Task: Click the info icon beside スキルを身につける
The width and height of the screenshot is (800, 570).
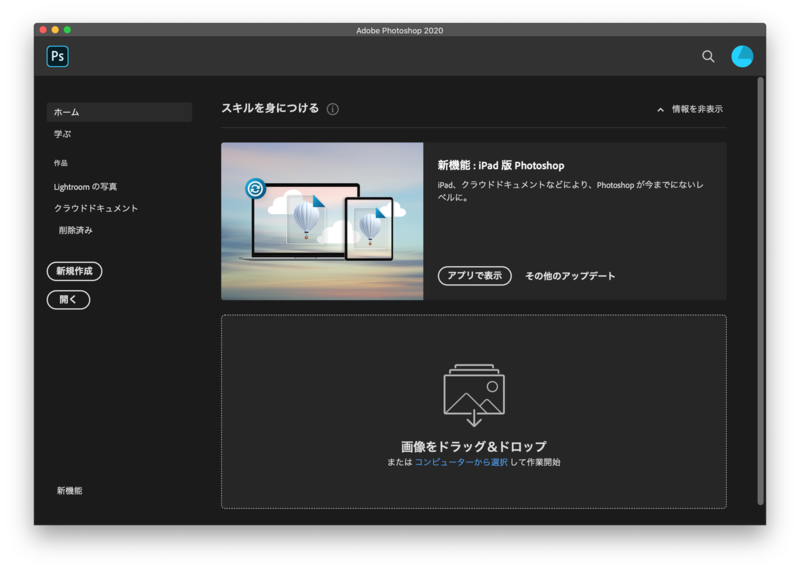Action: pyautogui.click(x=333, y=109)
